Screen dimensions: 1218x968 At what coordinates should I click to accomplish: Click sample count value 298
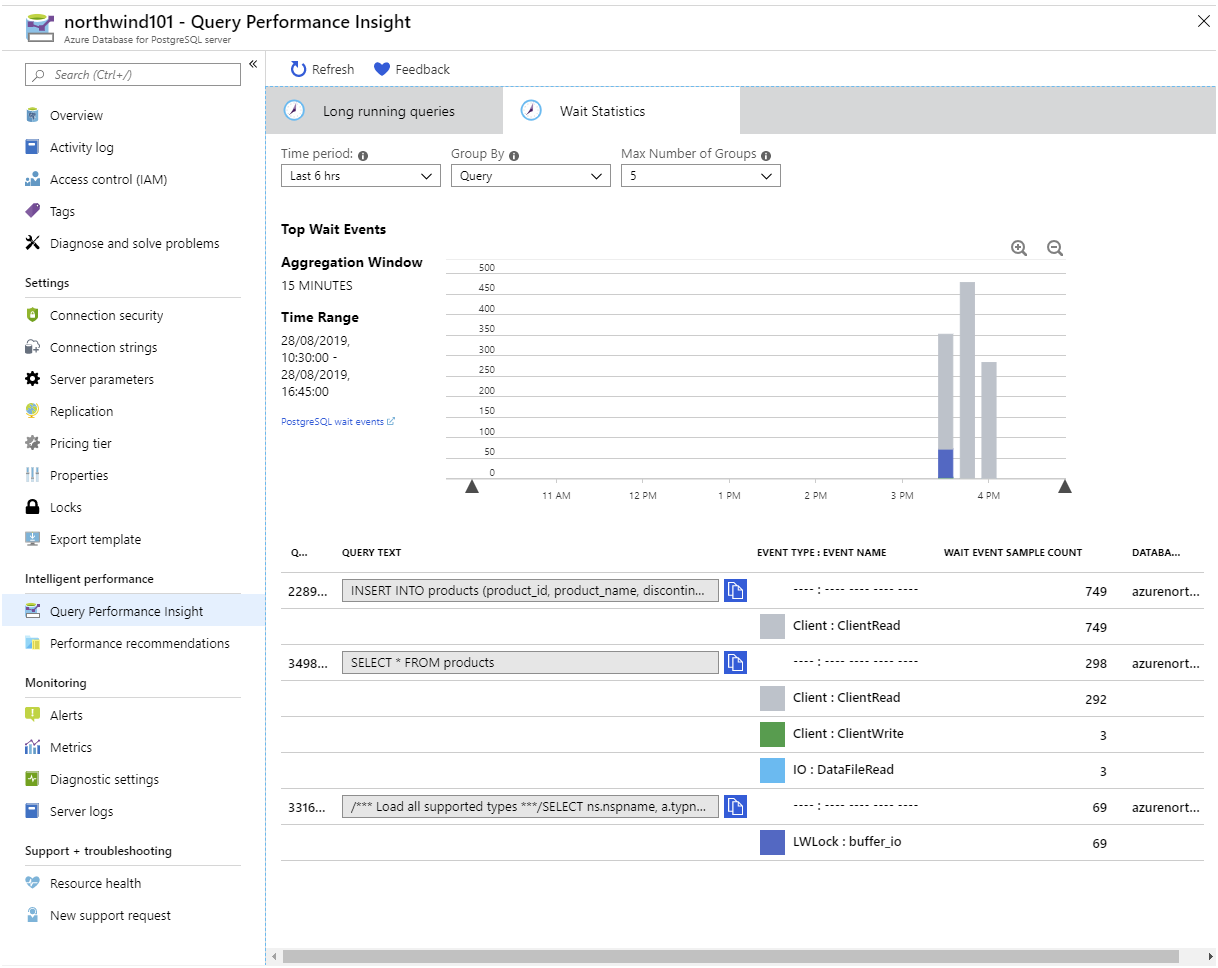pos(1096,663)
